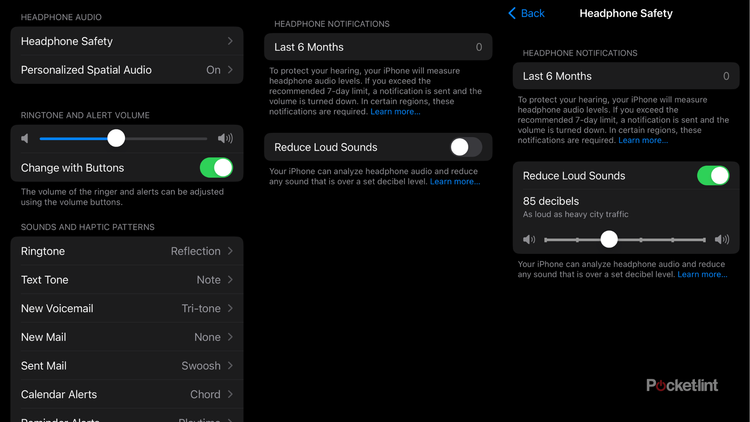
Task: Click Learn more under middle Reduce Loud Sounds
Action: [x=455, y=182]
